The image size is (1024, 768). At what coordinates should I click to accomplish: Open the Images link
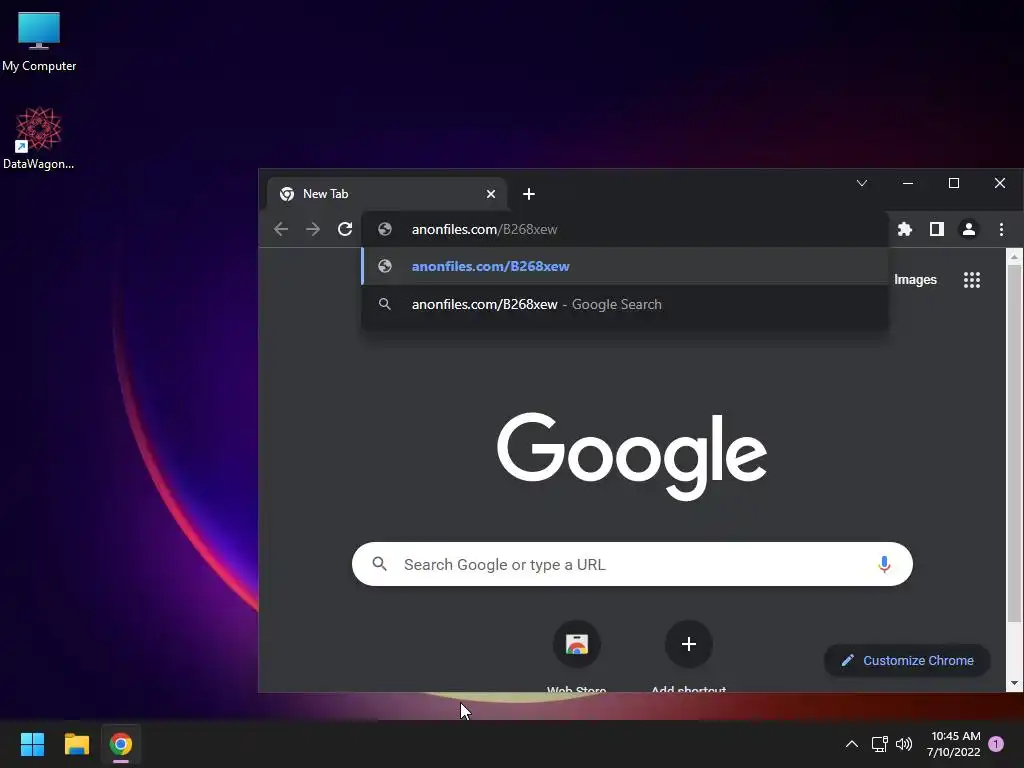(x=915, y=280)
